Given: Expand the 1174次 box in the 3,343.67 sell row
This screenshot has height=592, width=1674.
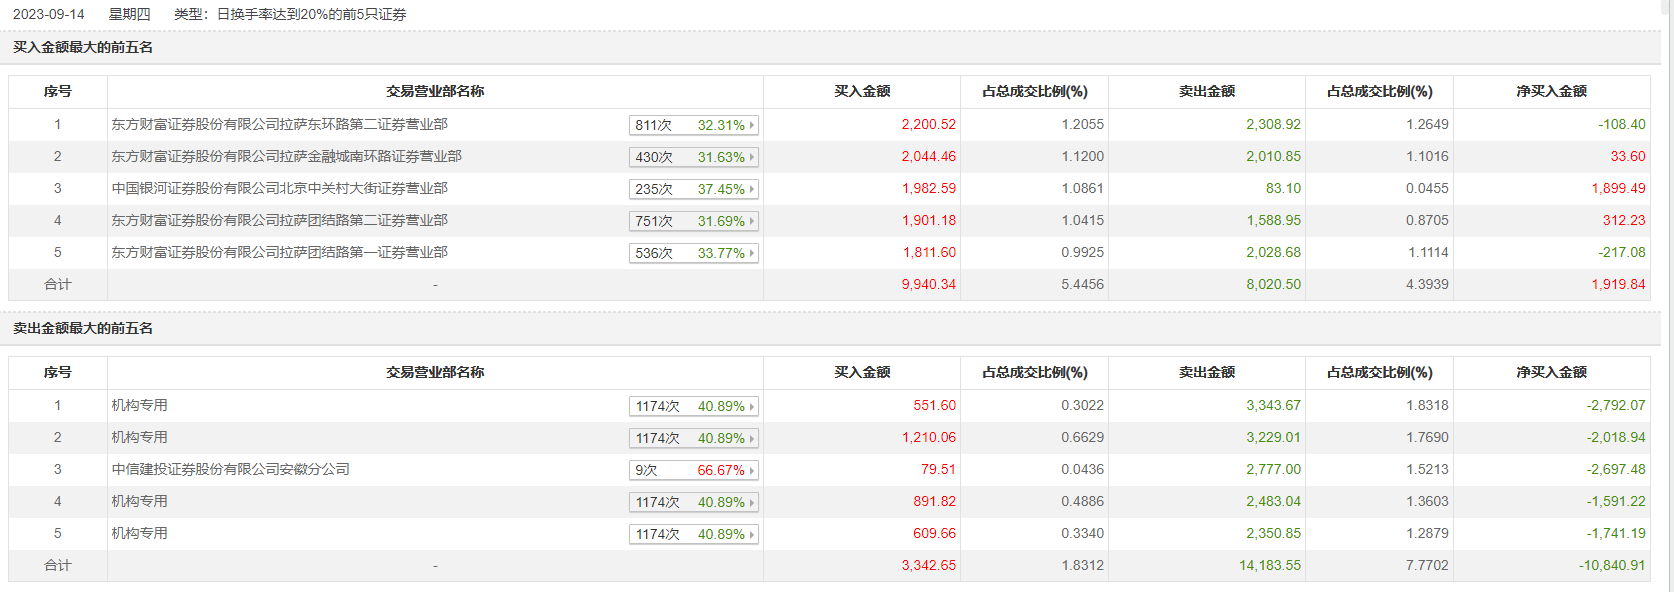Looking at the screenshot, I should pyautogui.click(x=752, y=407).
